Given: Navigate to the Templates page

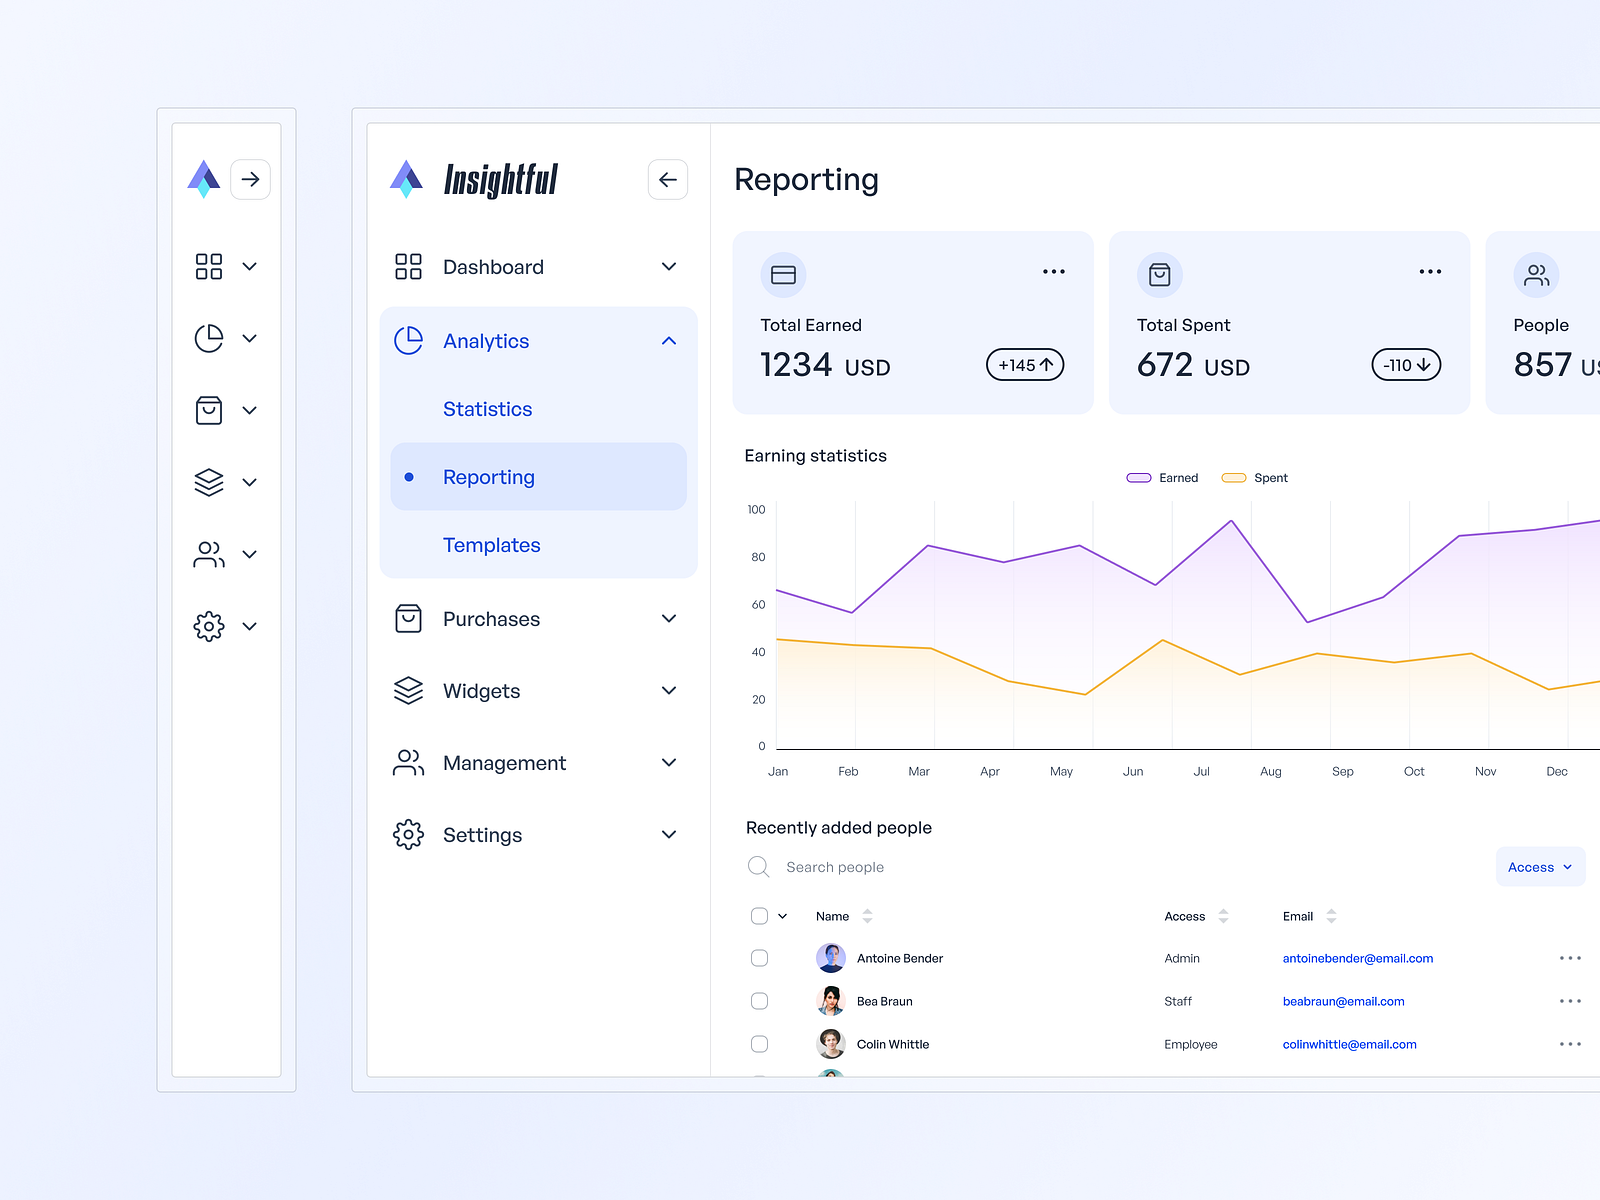Looking at the screenshot, I should tap(491, 545).
